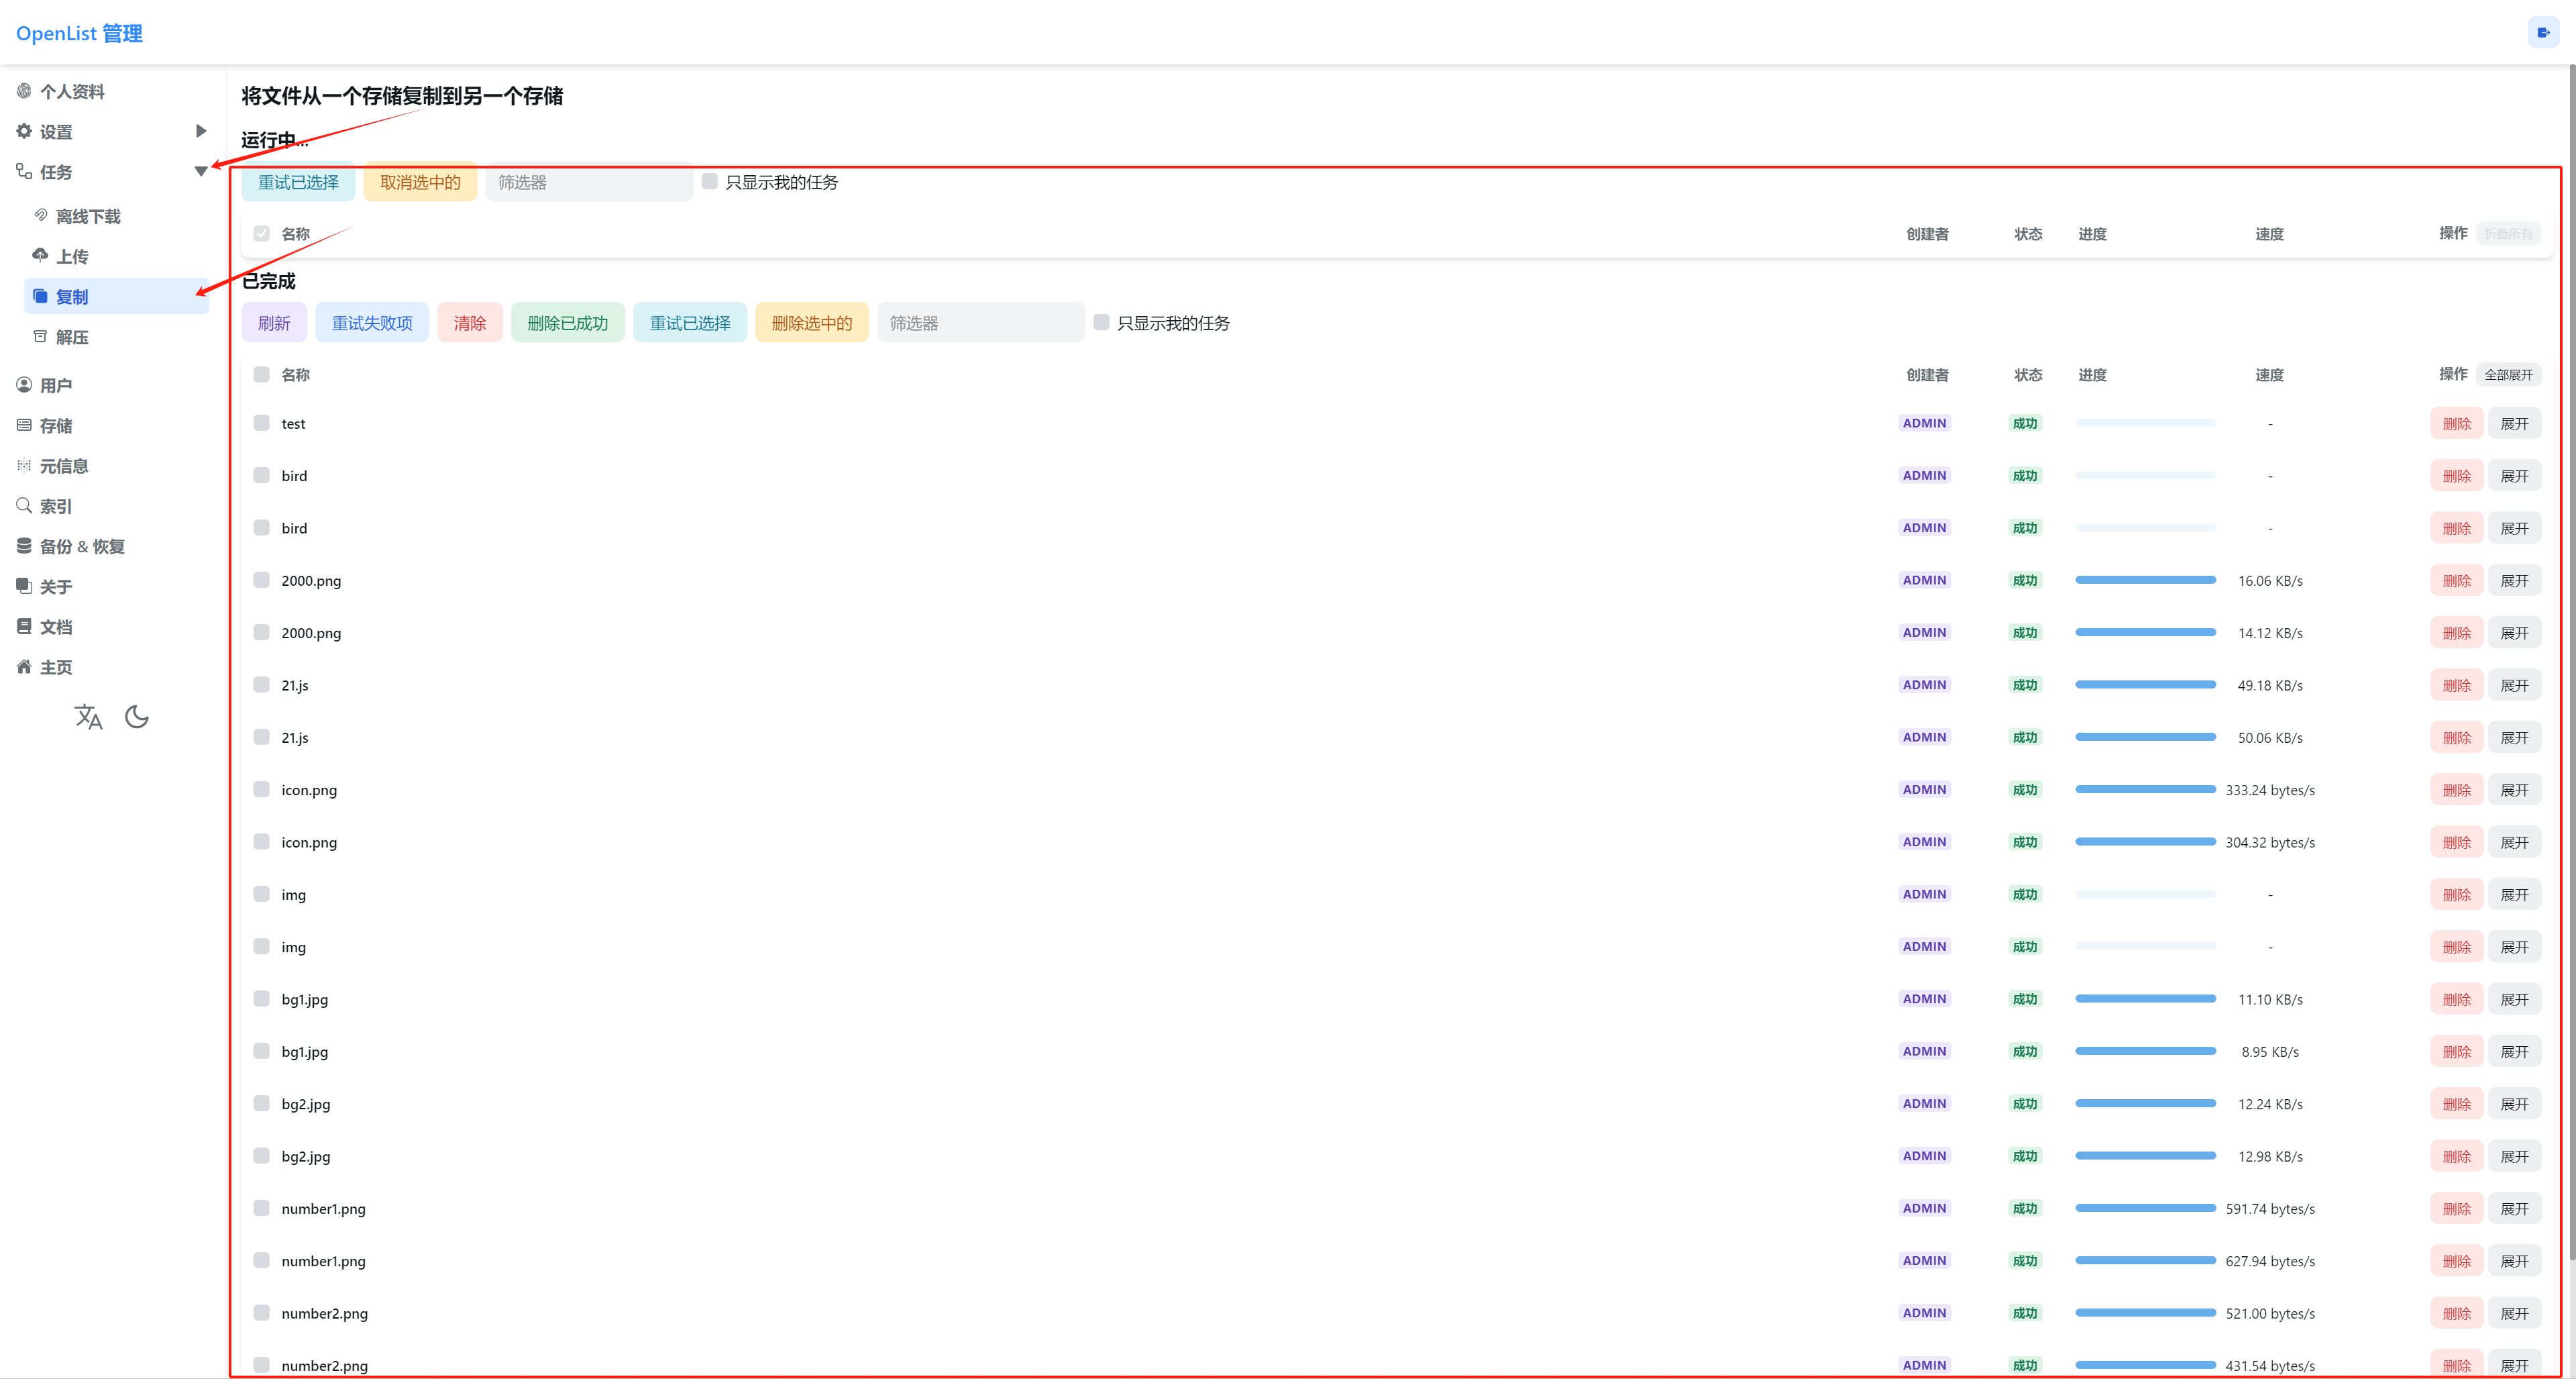Click progress bar of 627.94 bytes/s number1.png
2576x1379 pixels.
pos(2145,1261)
